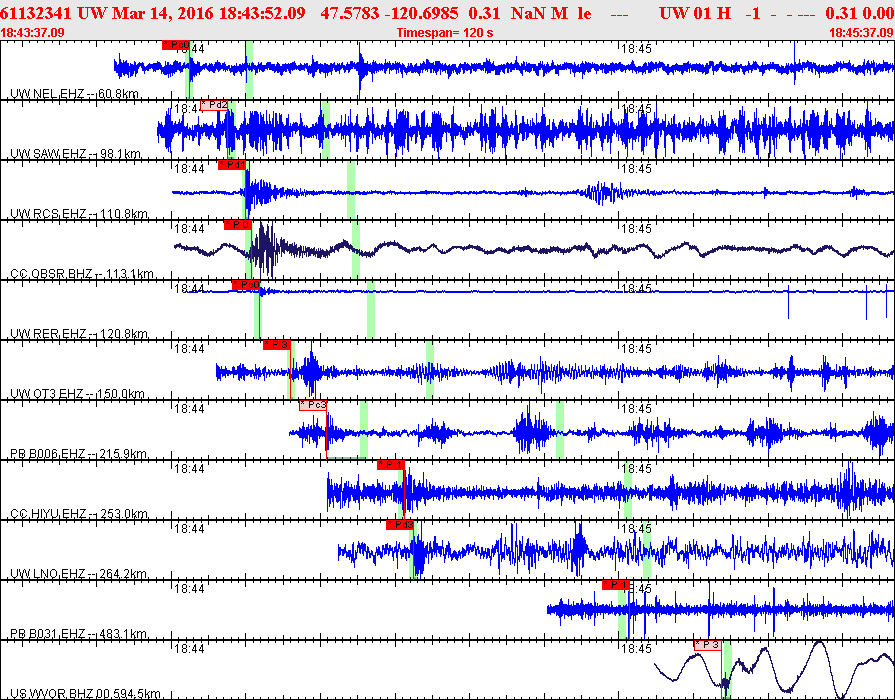Screen dimensions: 895x700
Task: Click the Pc3 pick flag on B006 trace
Action: click(x=313, y=405)
